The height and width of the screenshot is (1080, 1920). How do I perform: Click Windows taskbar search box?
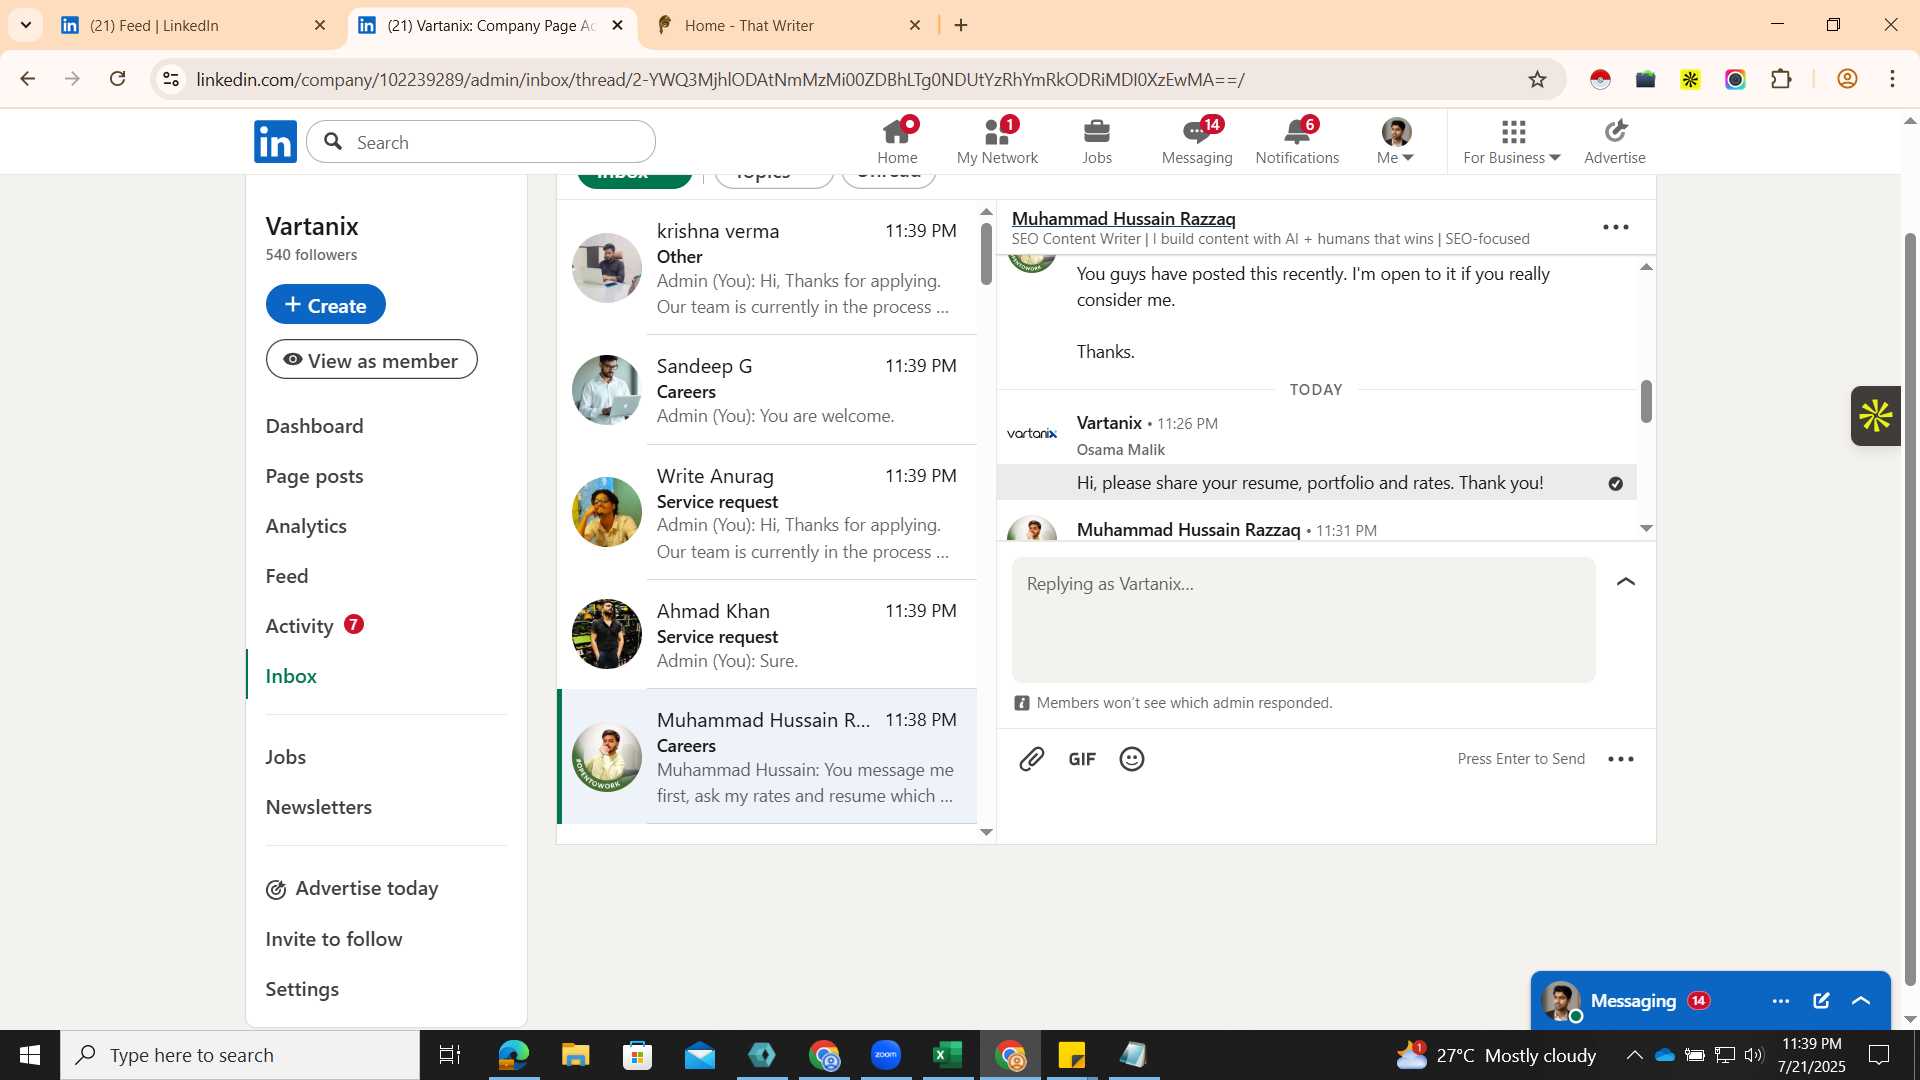point(240,1055)
